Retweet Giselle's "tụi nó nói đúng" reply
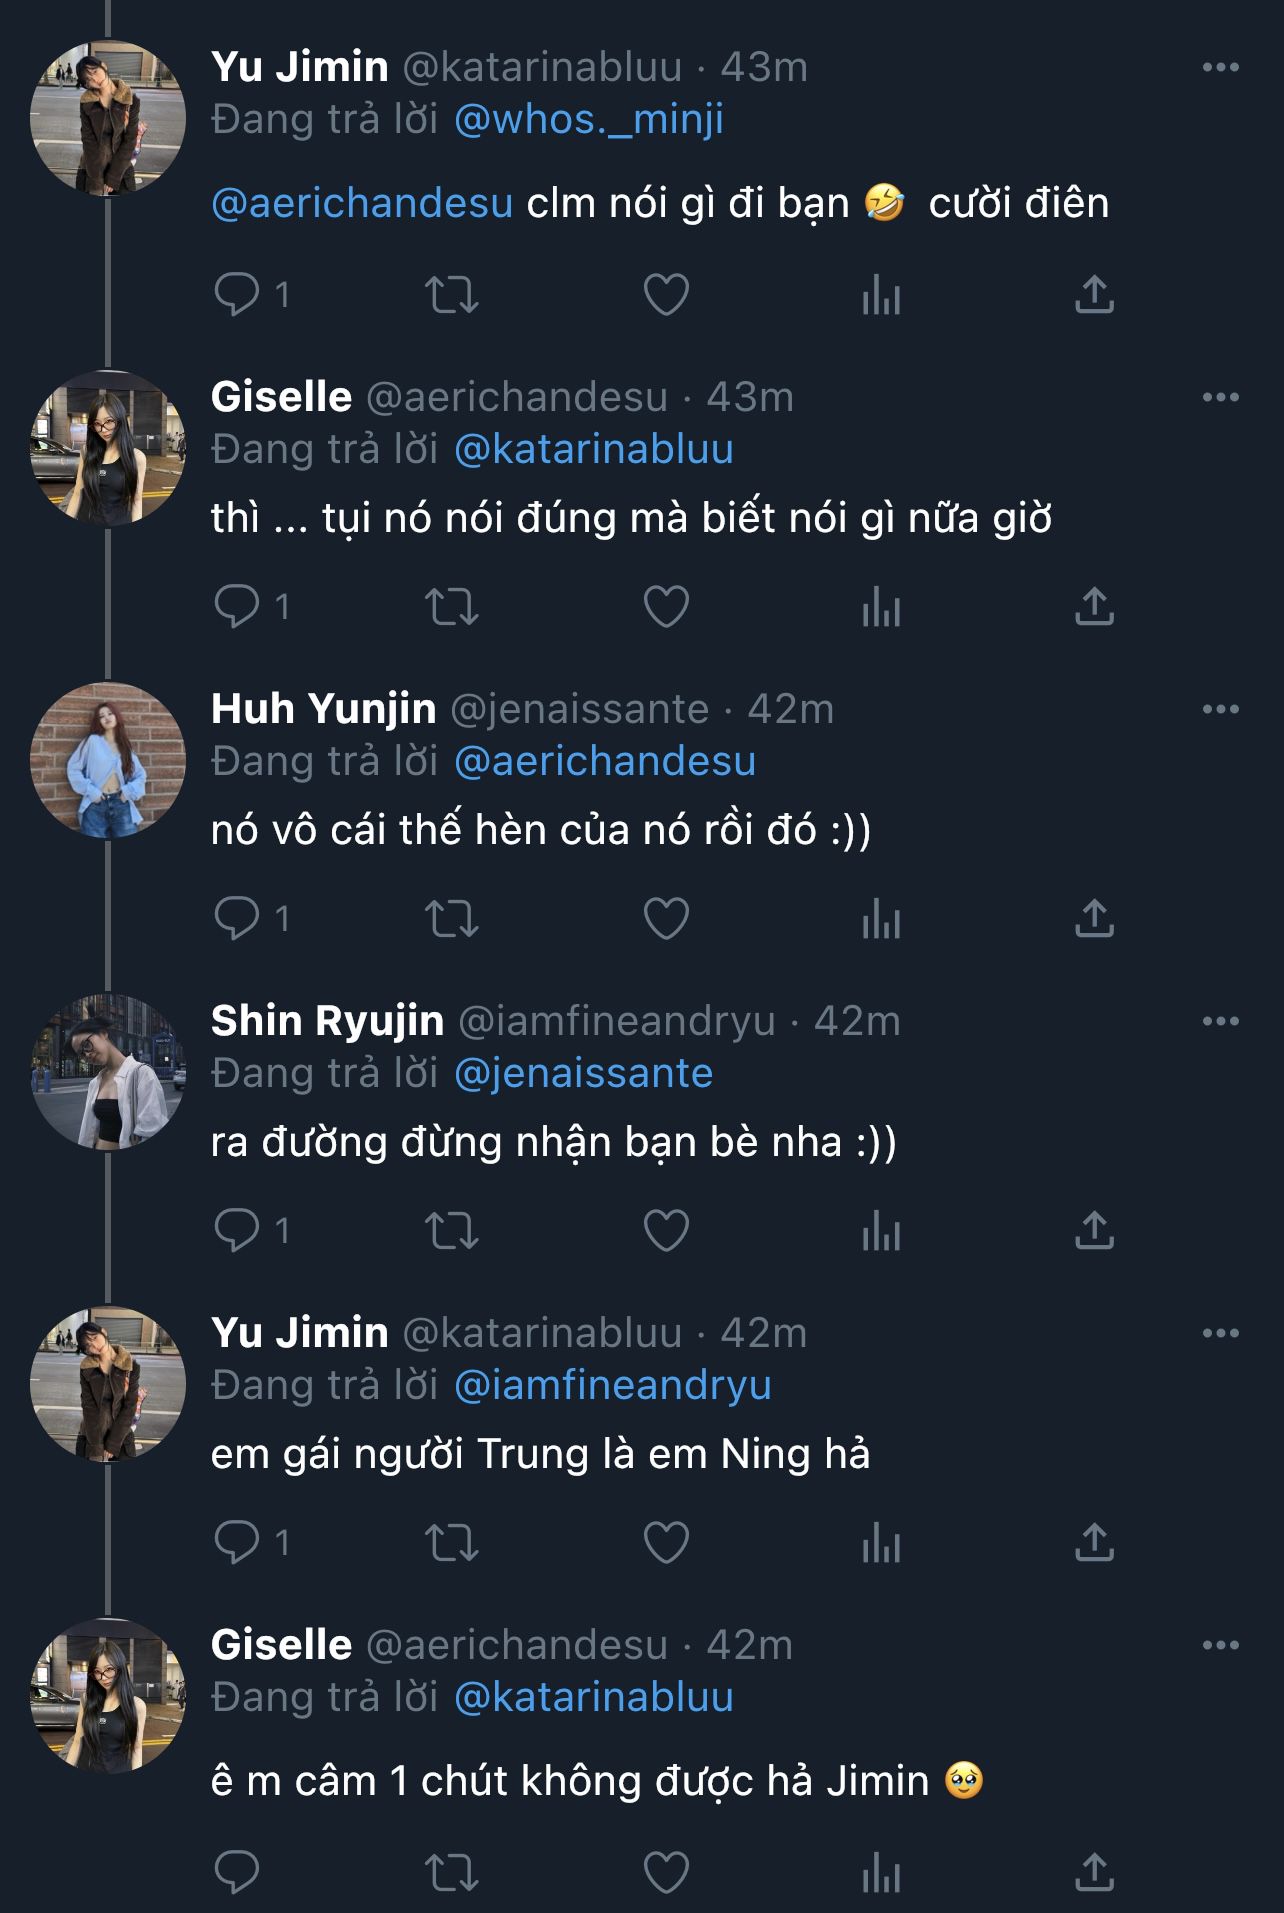1284x1913 pixels. 452,607
